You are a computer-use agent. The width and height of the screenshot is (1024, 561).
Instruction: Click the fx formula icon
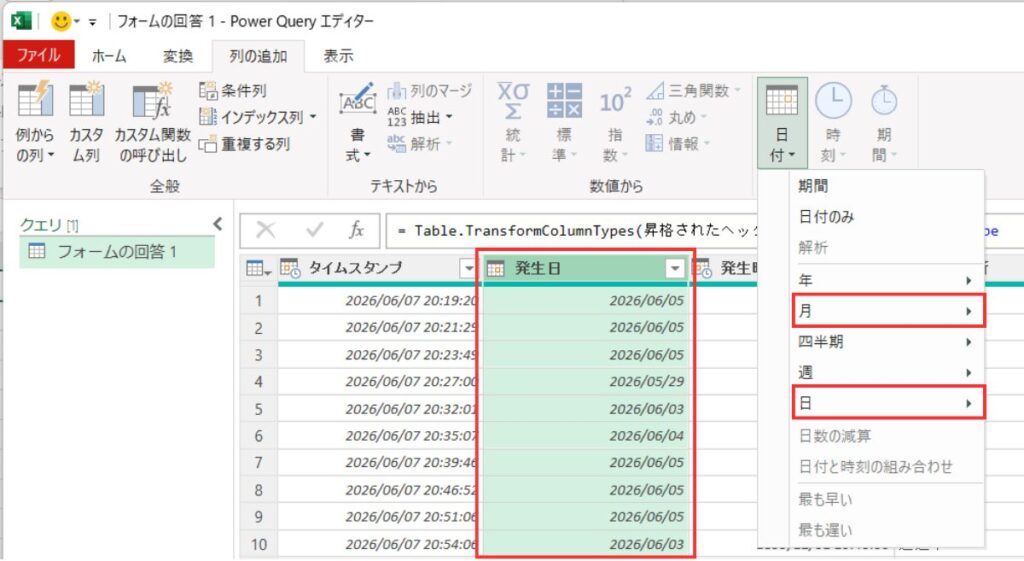(x=357, y=230)
